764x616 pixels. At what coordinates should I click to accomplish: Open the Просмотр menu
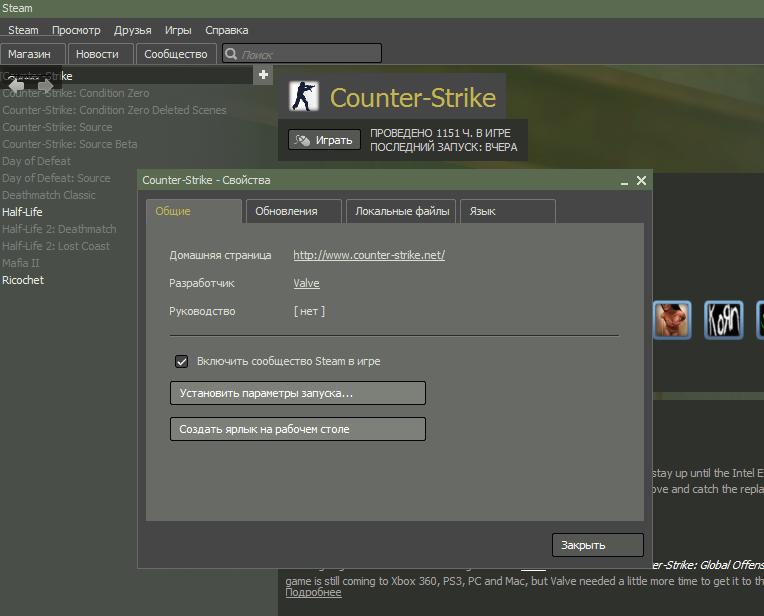coord(76,30)
